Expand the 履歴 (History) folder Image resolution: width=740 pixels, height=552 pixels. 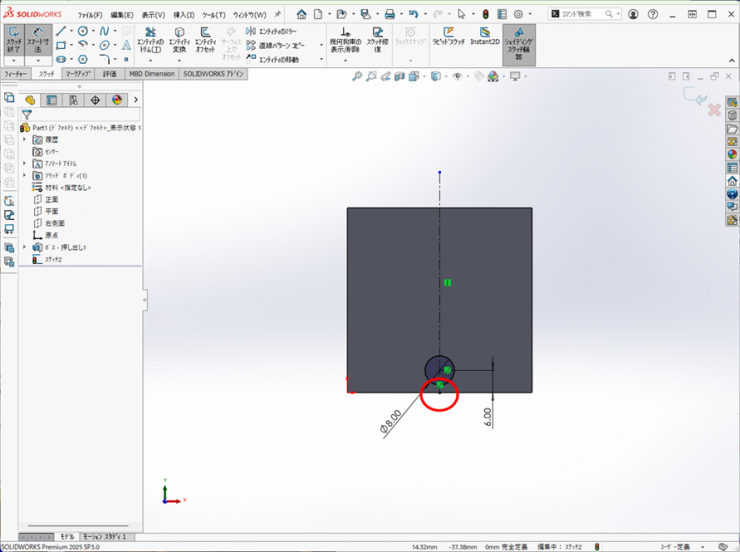pos(25,140)
